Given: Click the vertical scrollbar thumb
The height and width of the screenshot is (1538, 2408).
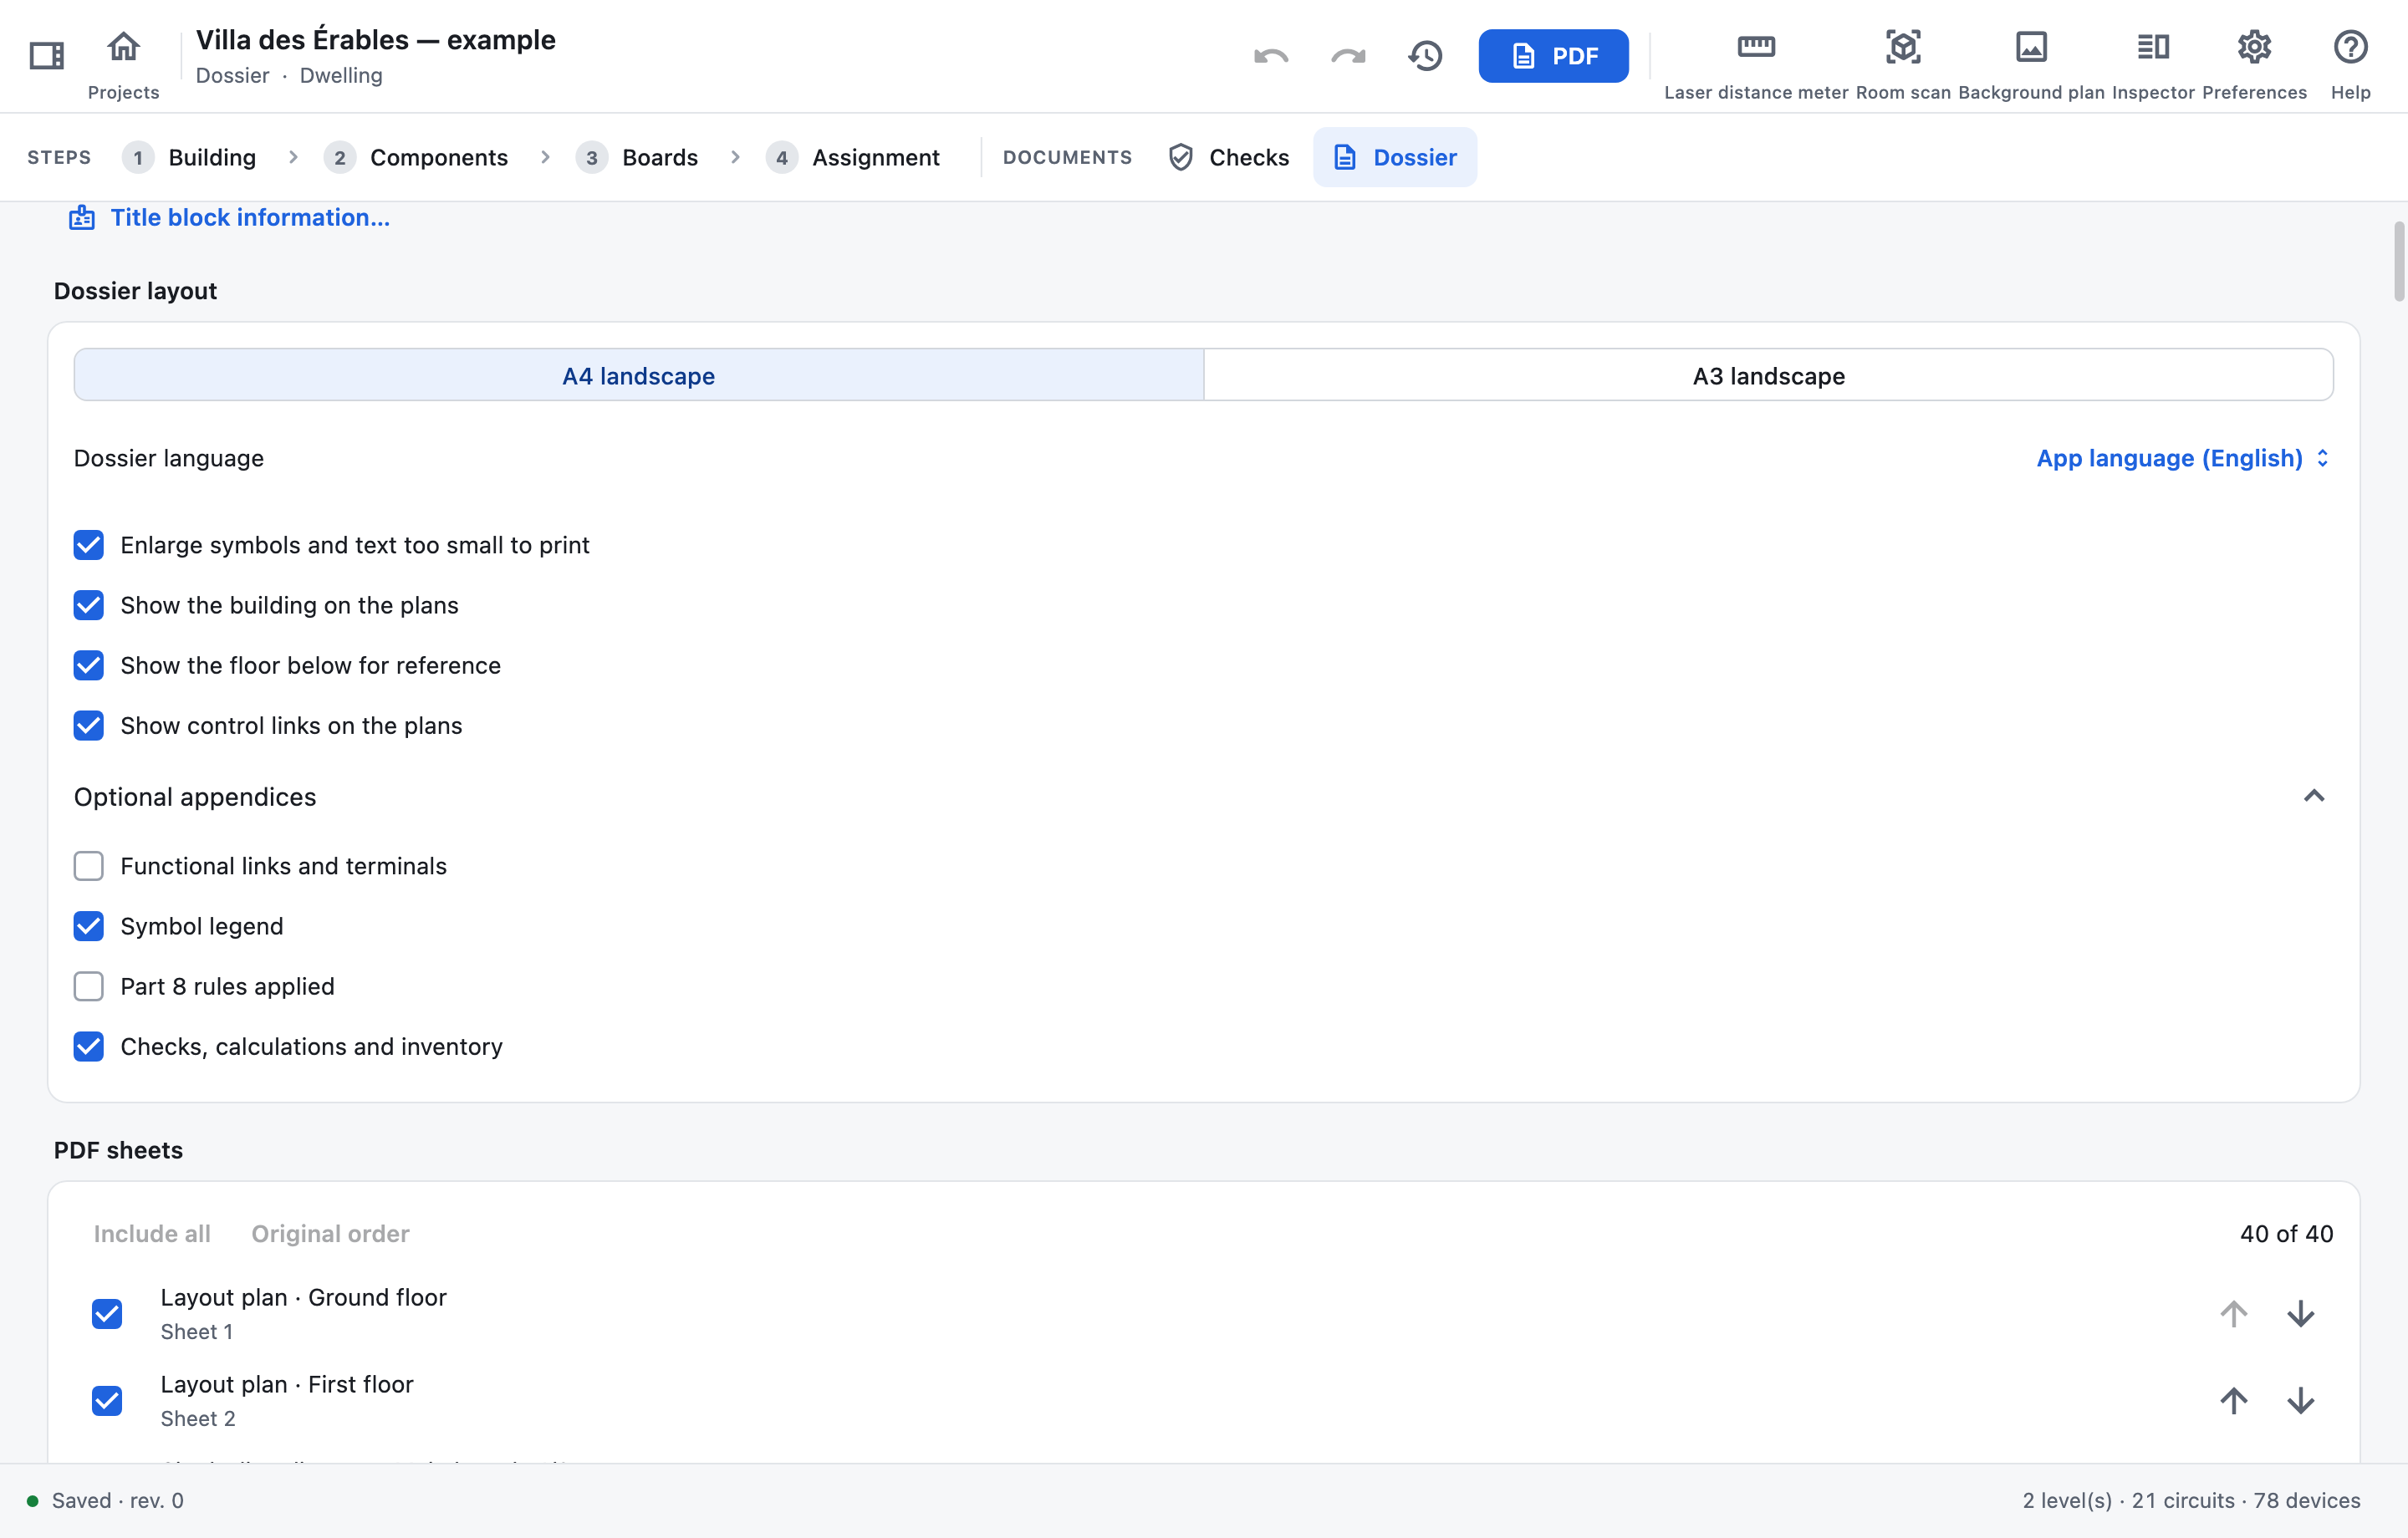Looking at the screenshot, I should point(2399,262).
